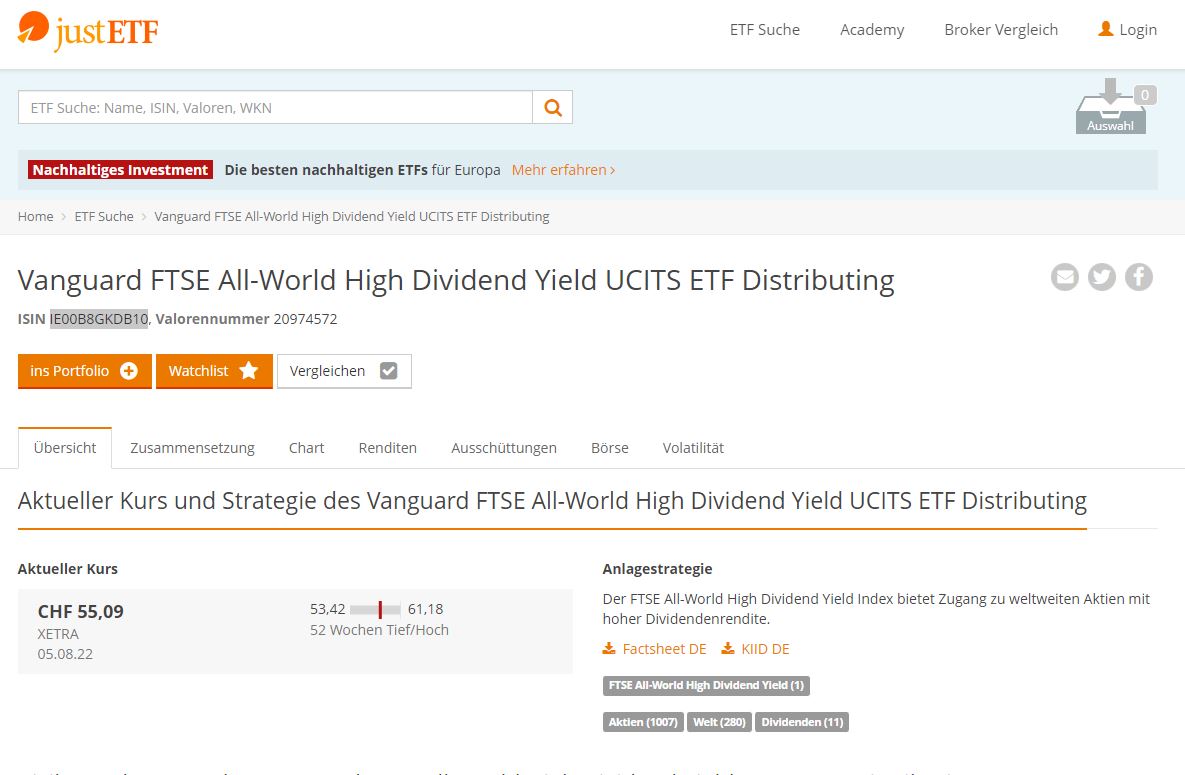Switch to the Zusammensetzung tab
The image size is (1185, 775).
(x=193, y=448)
